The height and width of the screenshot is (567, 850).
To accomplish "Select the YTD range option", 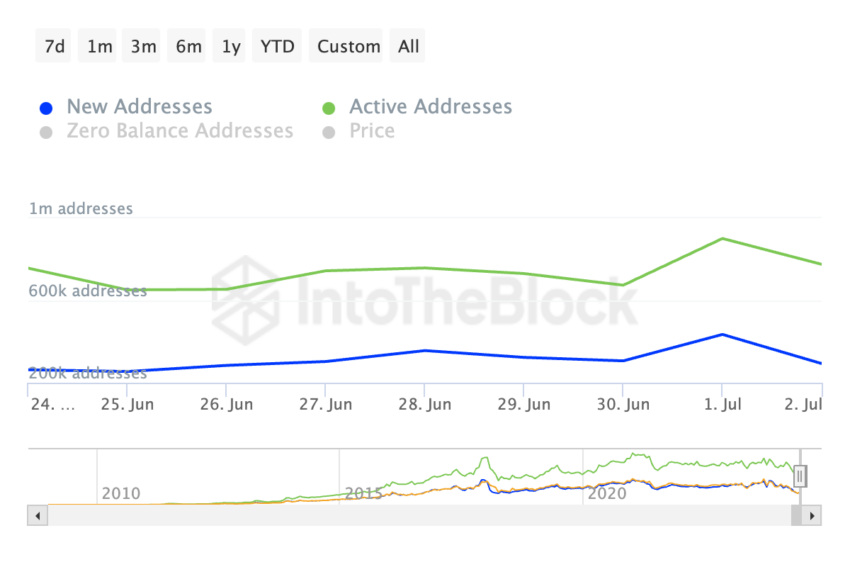I will coord(277,46).
